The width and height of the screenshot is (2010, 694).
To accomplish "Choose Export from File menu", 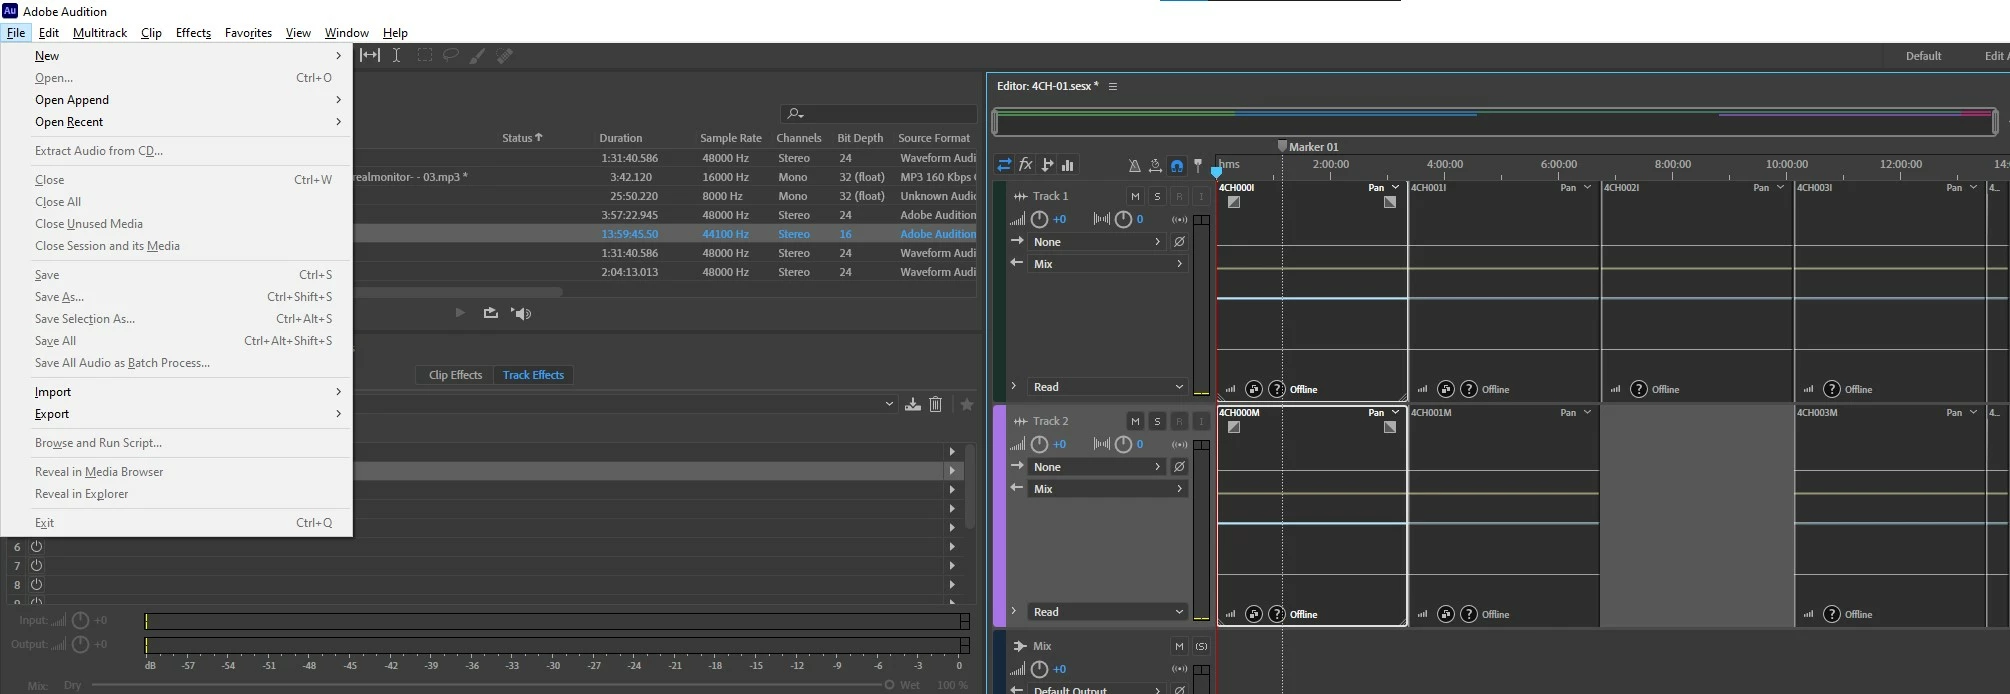I will [177, 414].
